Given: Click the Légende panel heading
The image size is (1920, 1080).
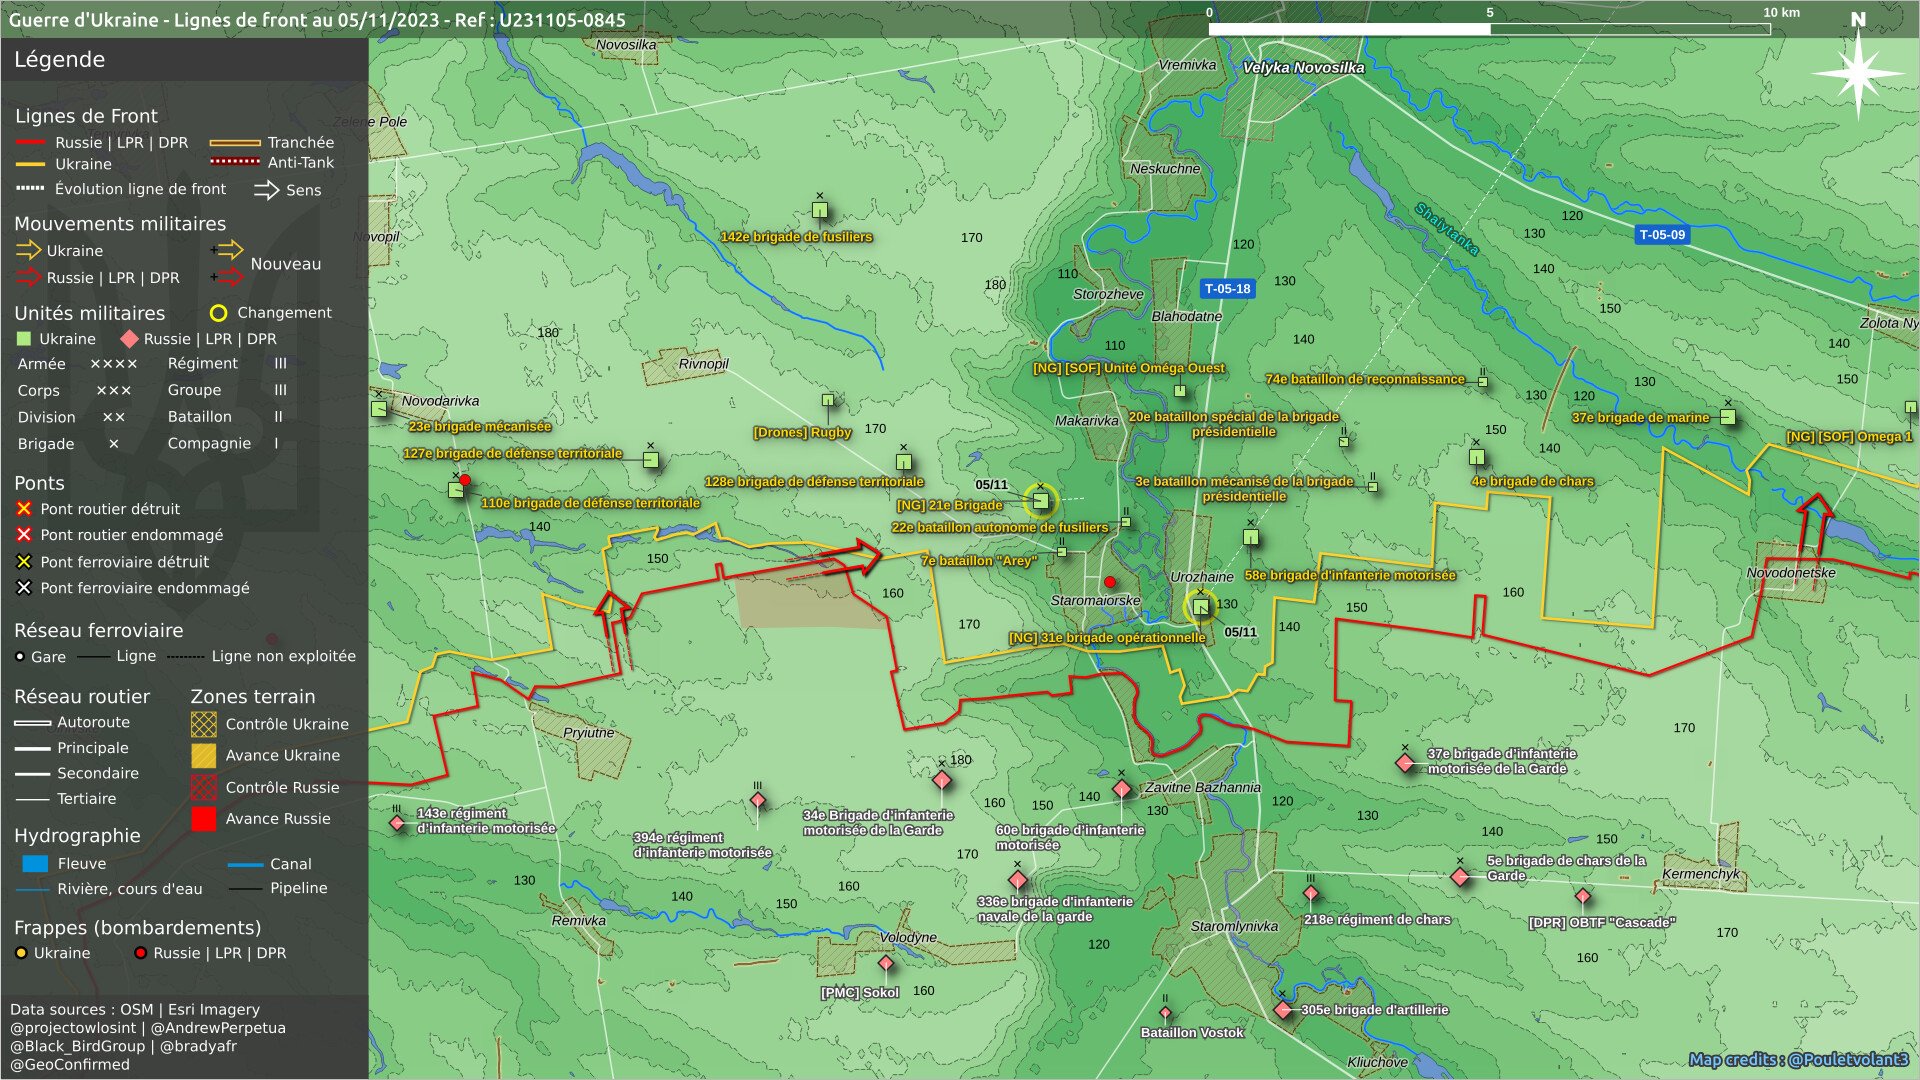Looking at the screenshot, I should (59, 60).
